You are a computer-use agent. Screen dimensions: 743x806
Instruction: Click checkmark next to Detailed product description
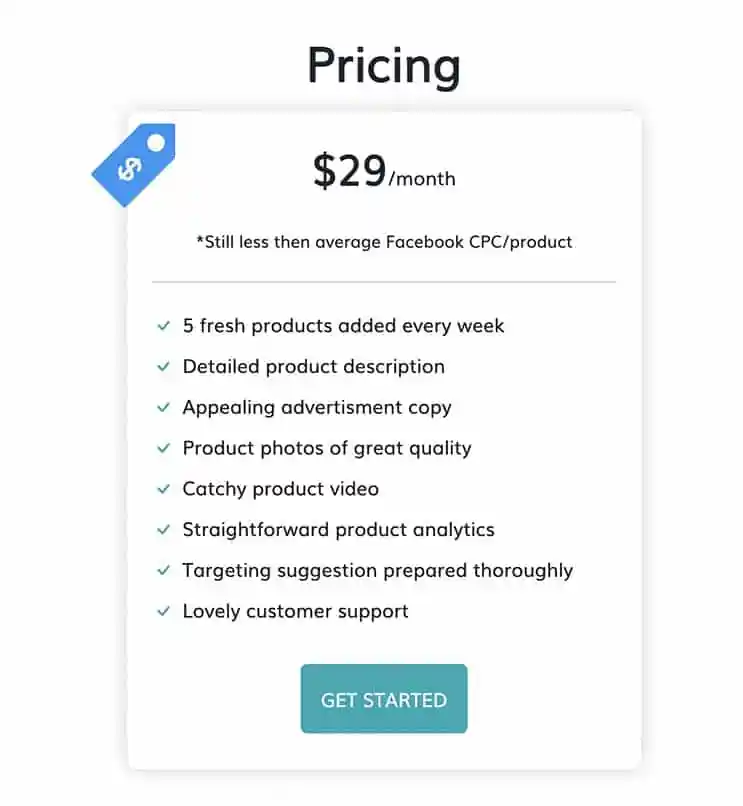coord(164,367)
